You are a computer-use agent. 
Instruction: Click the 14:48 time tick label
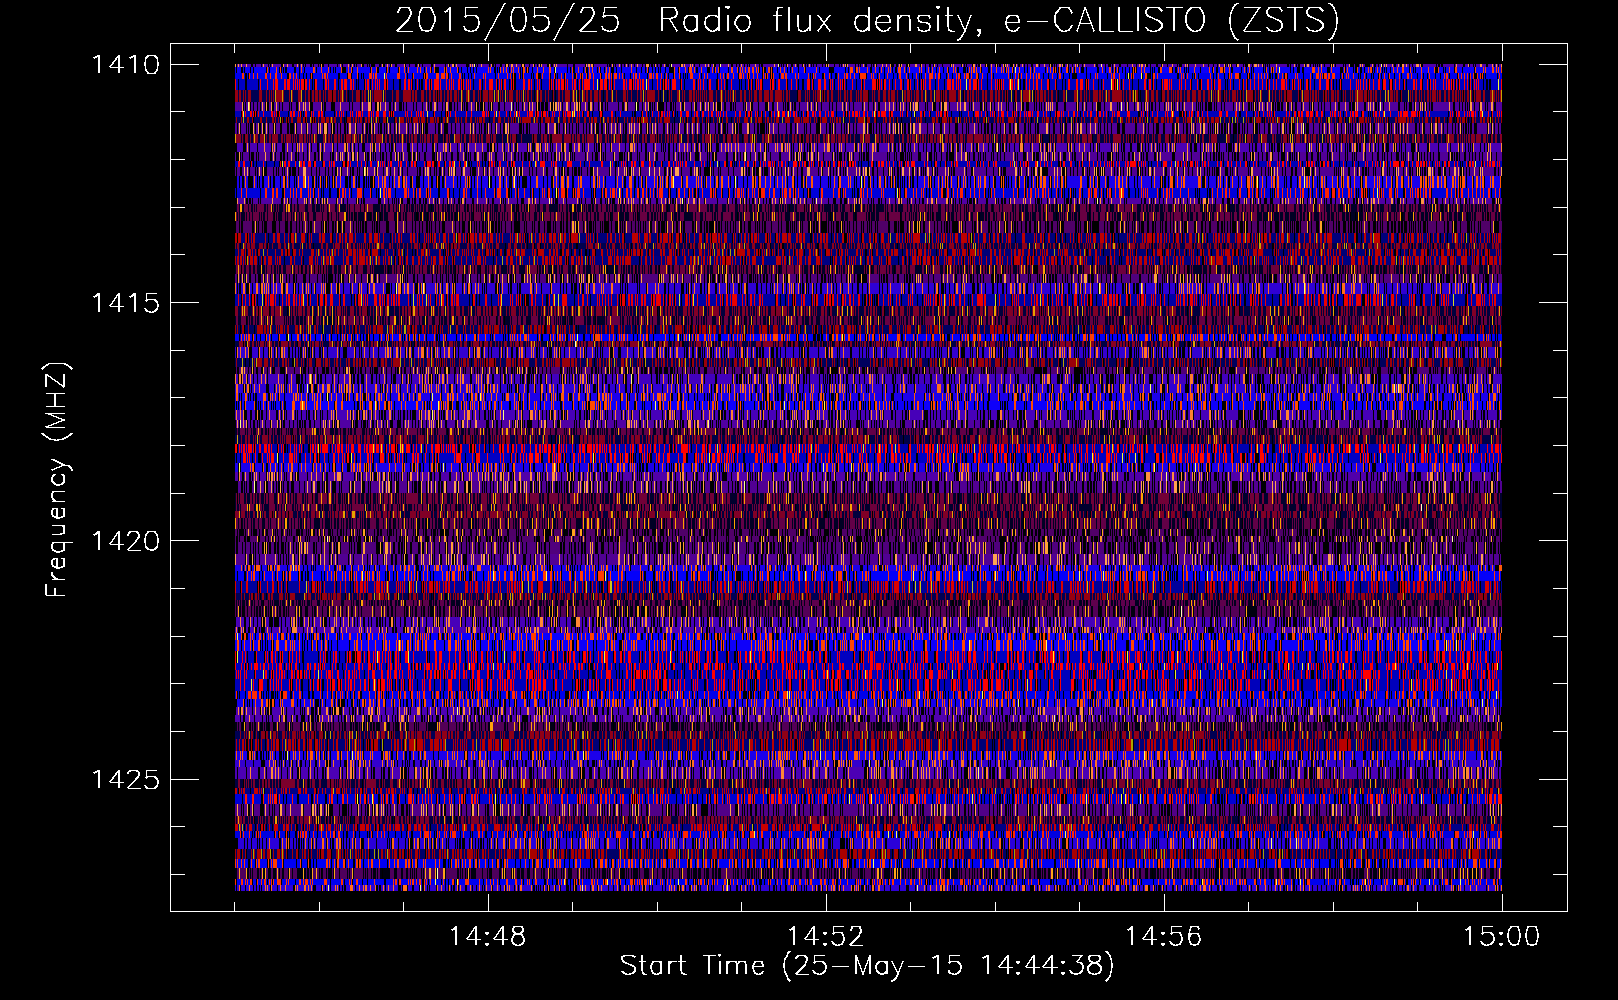(487, 937)
